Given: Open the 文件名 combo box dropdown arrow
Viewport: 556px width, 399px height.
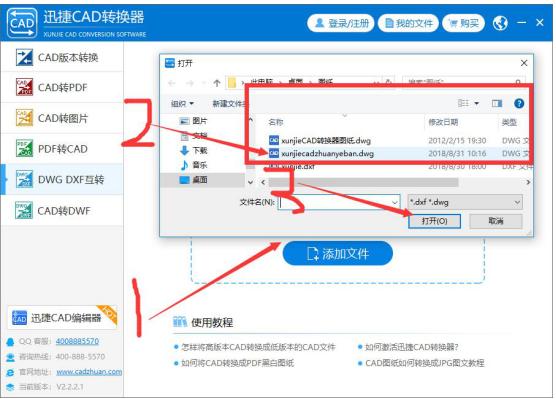Looking at the screenshot, I should (394, 202).
